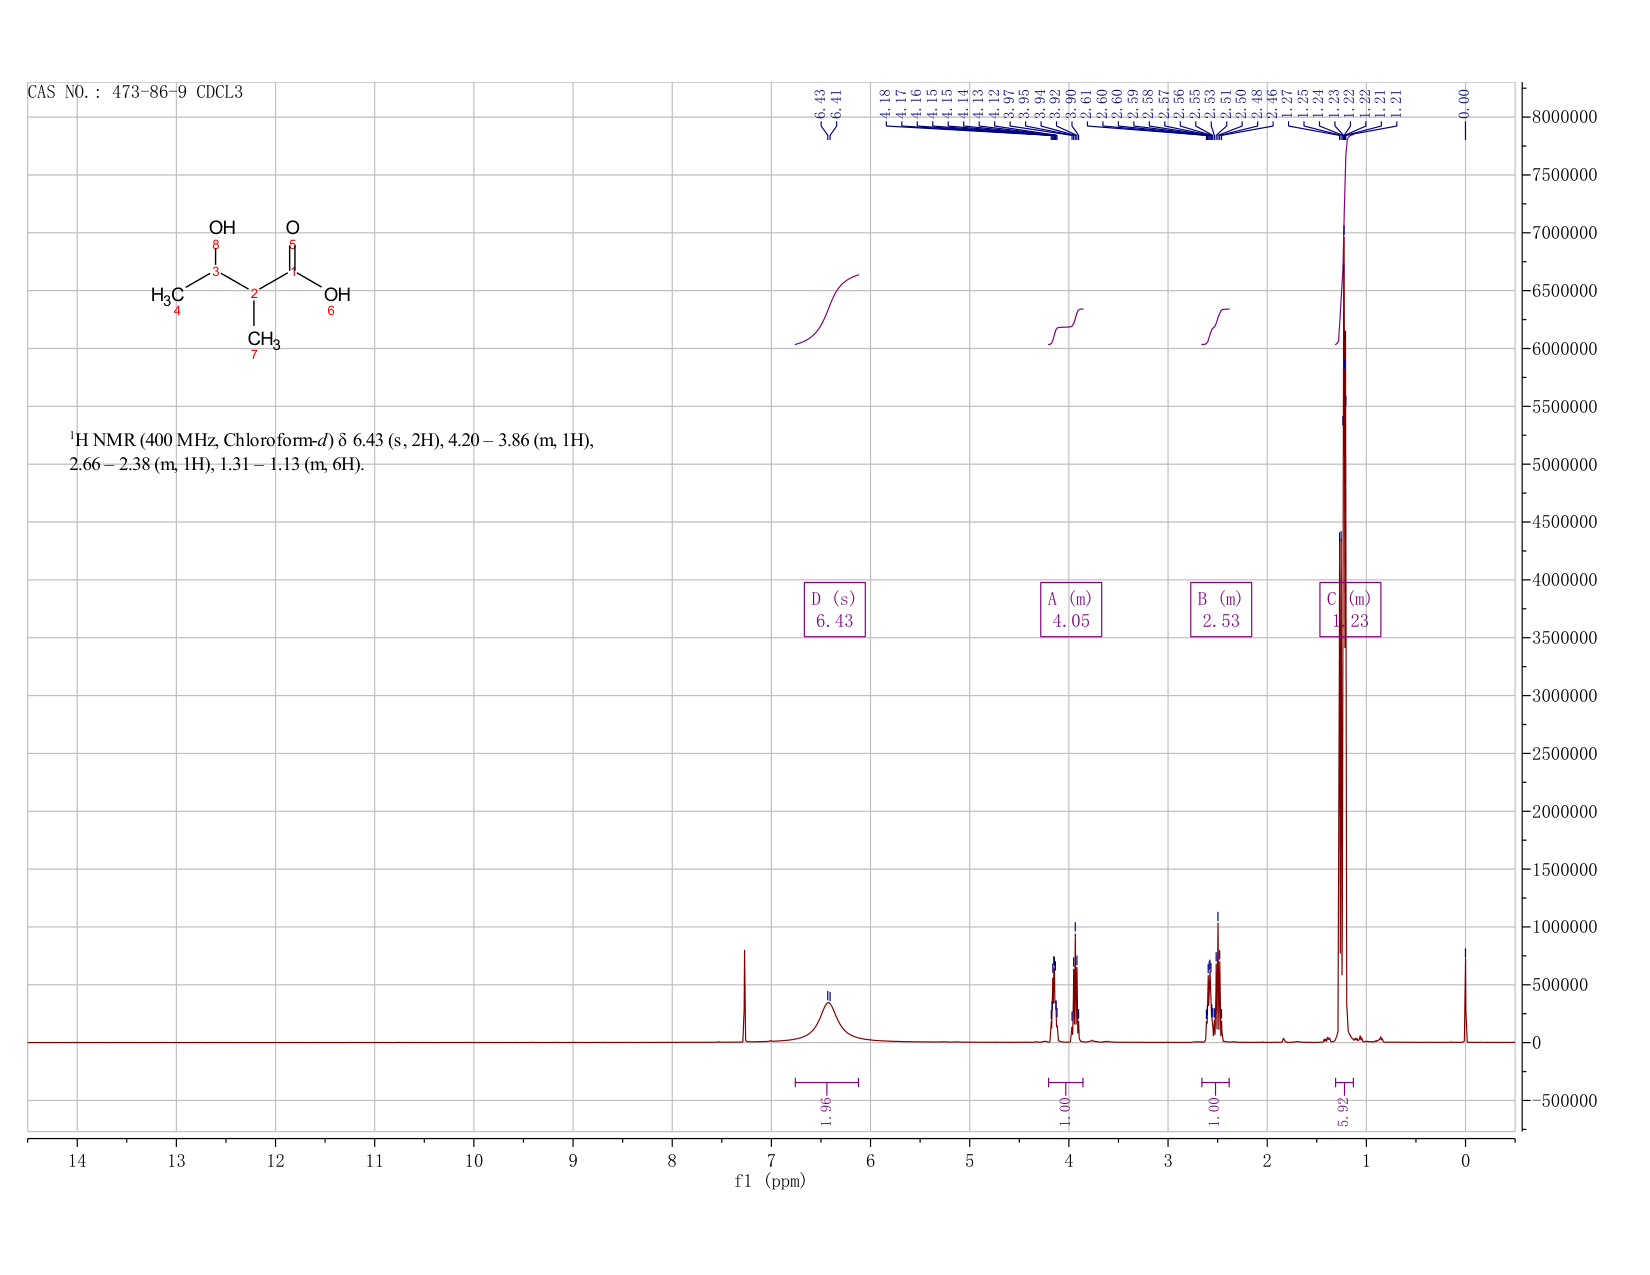Viewport: 1650px width, 1275px height.
Task: Click the acid OH labeled 6 in structure
Action: (337, 295)
